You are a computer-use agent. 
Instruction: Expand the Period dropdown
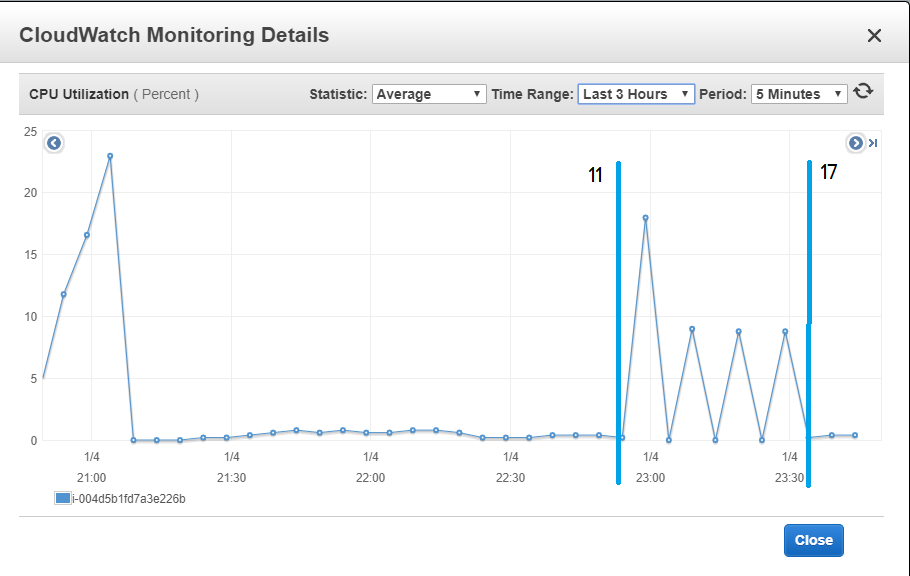point(797,93)
